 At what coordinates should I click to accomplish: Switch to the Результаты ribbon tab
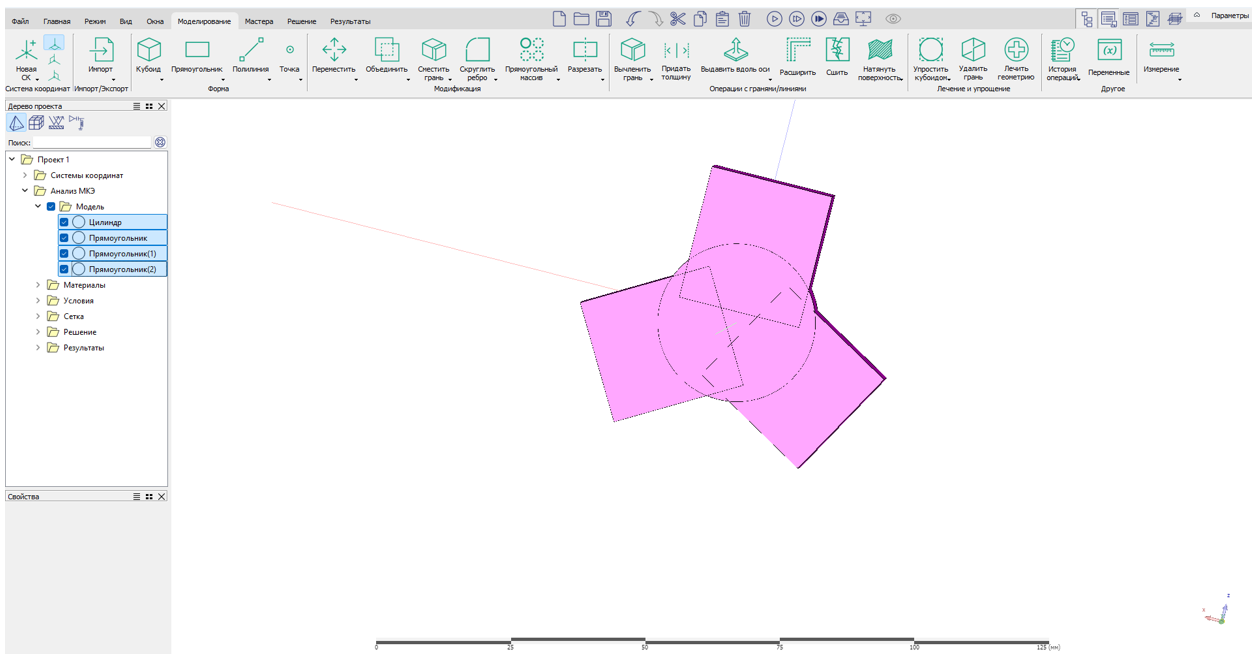coord(350,21)
